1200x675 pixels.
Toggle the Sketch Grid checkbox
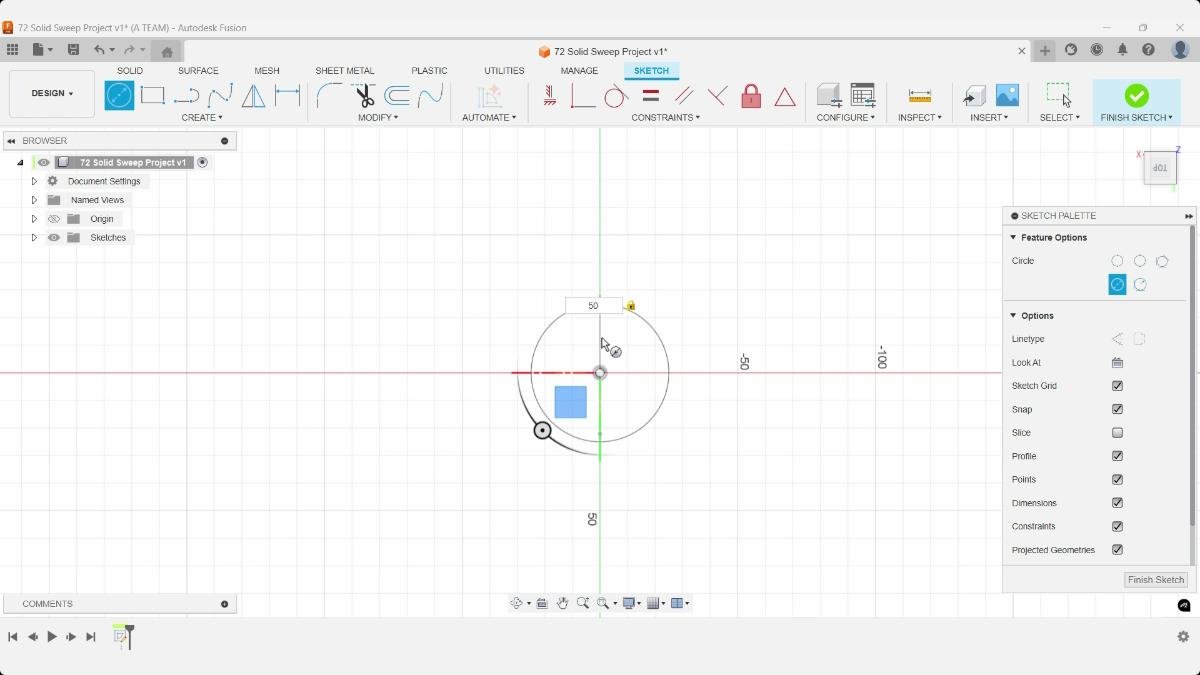click(x=1117, y=386)
